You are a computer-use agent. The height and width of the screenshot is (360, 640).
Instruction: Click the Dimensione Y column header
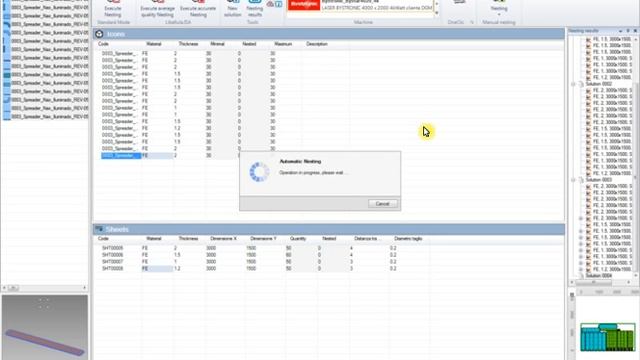click(x=263, y=238)
